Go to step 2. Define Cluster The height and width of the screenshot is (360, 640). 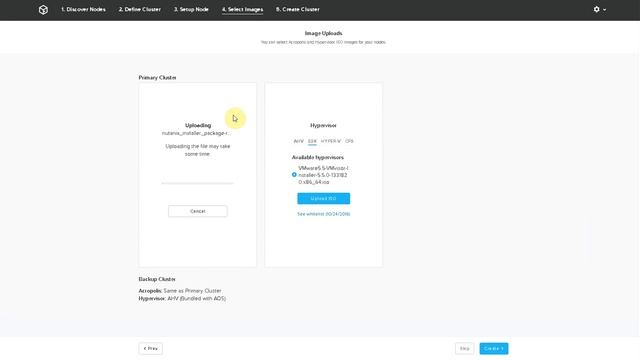coord(140,9)
